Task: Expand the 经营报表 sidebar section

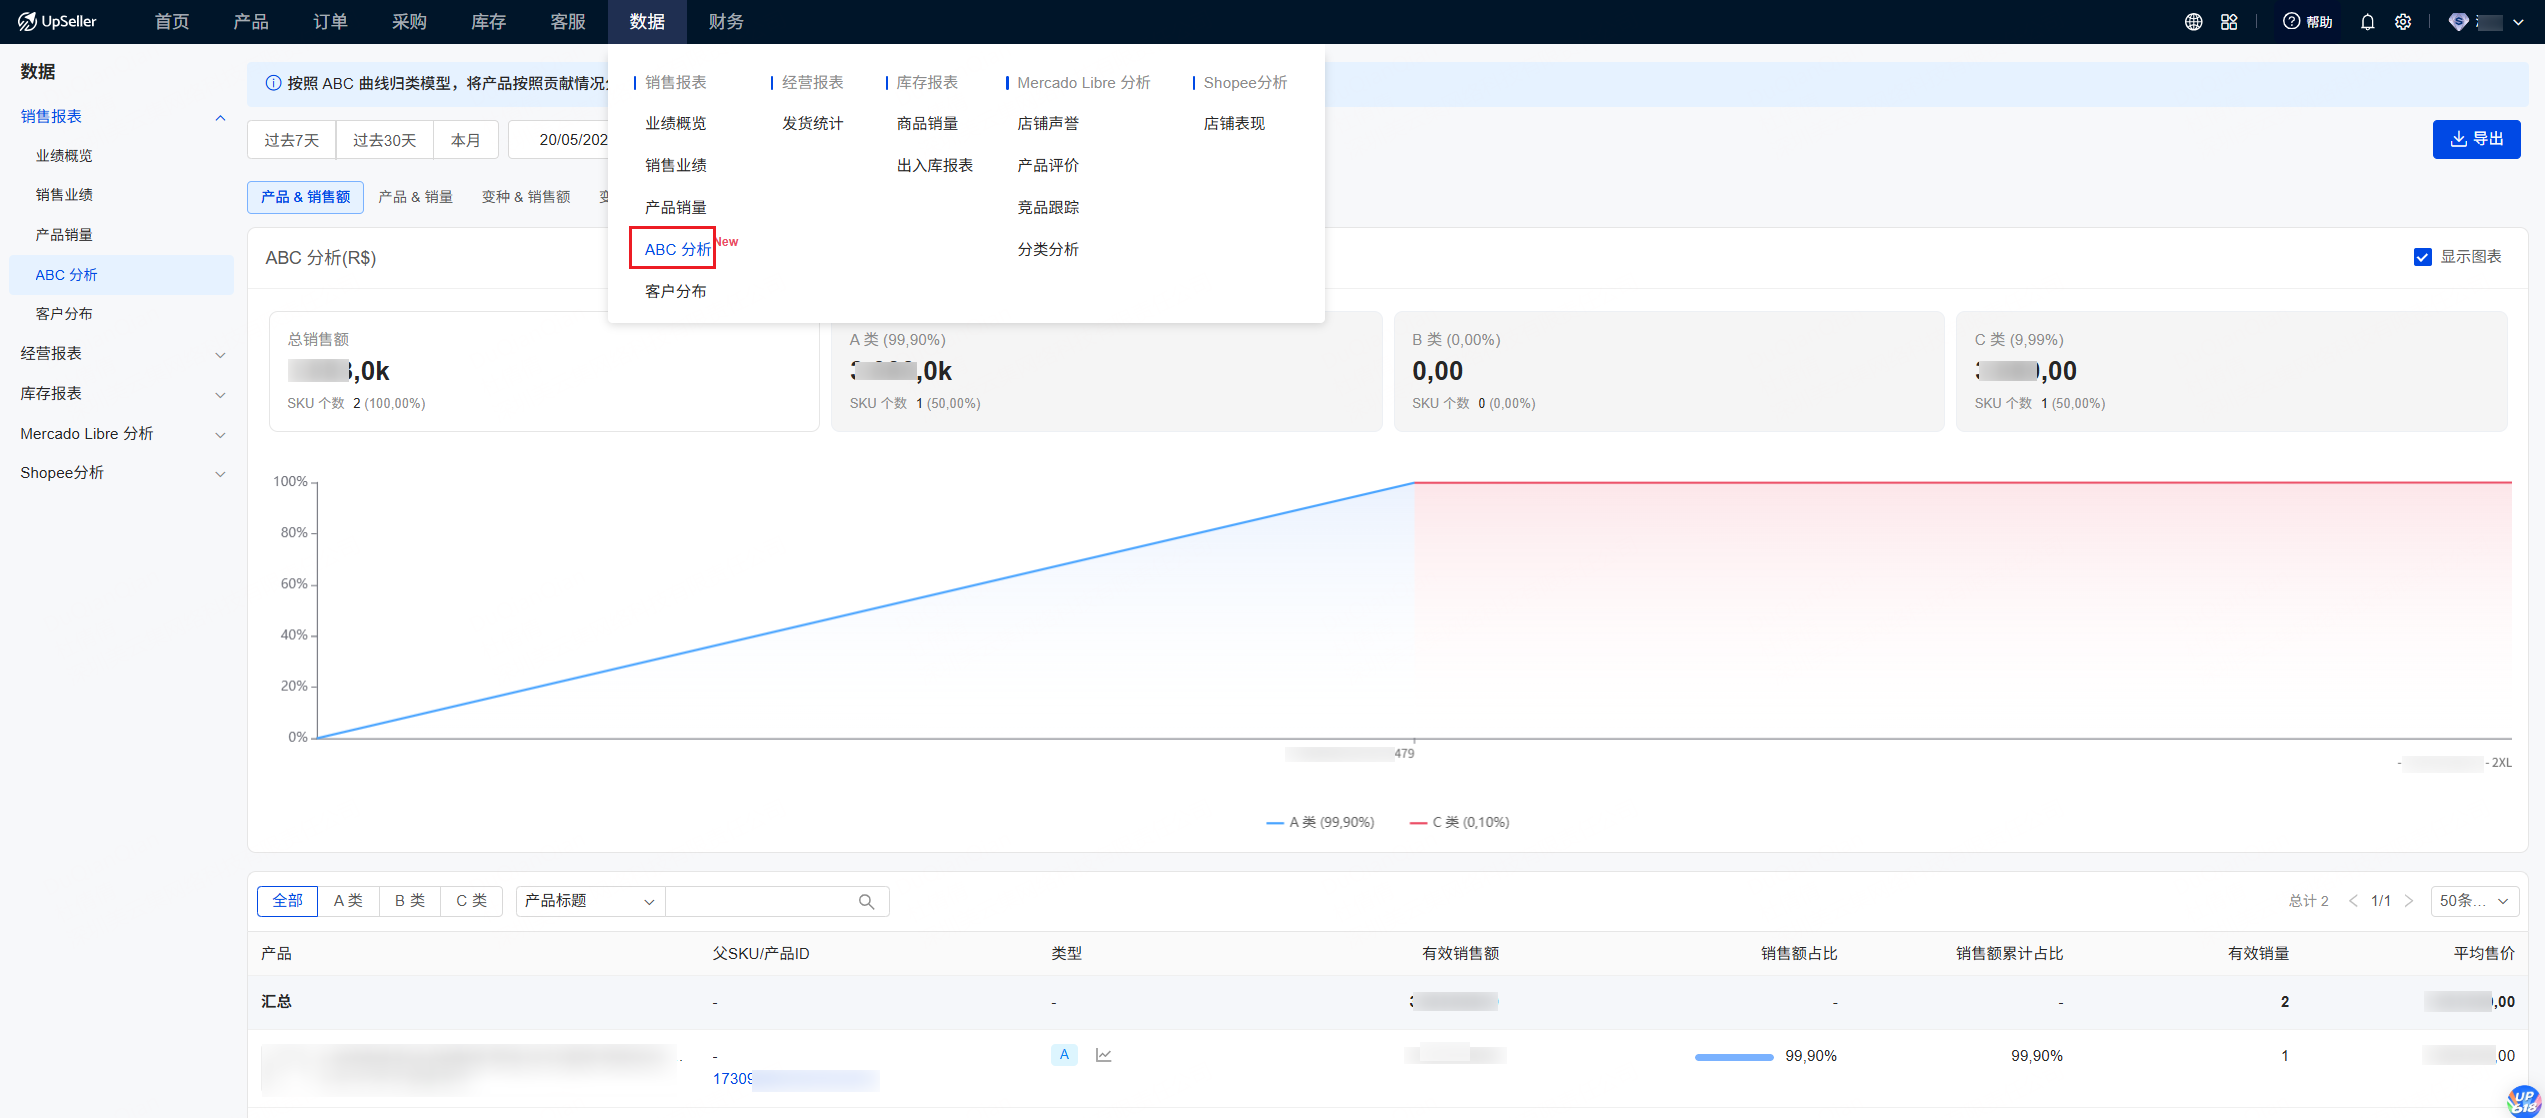Action: (x=220, y=355)
